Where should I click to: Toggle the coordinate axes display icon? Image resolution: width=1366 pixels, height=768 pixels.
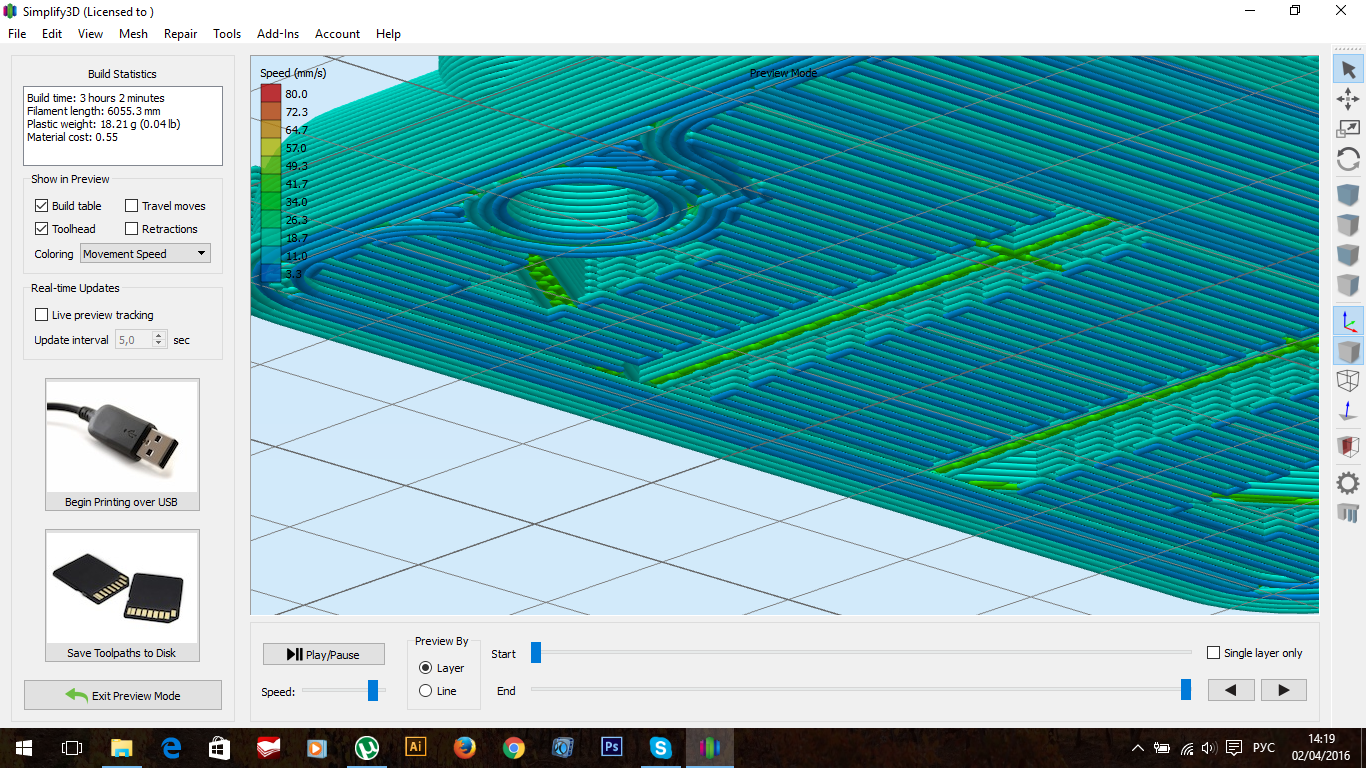coord(1348,321)
